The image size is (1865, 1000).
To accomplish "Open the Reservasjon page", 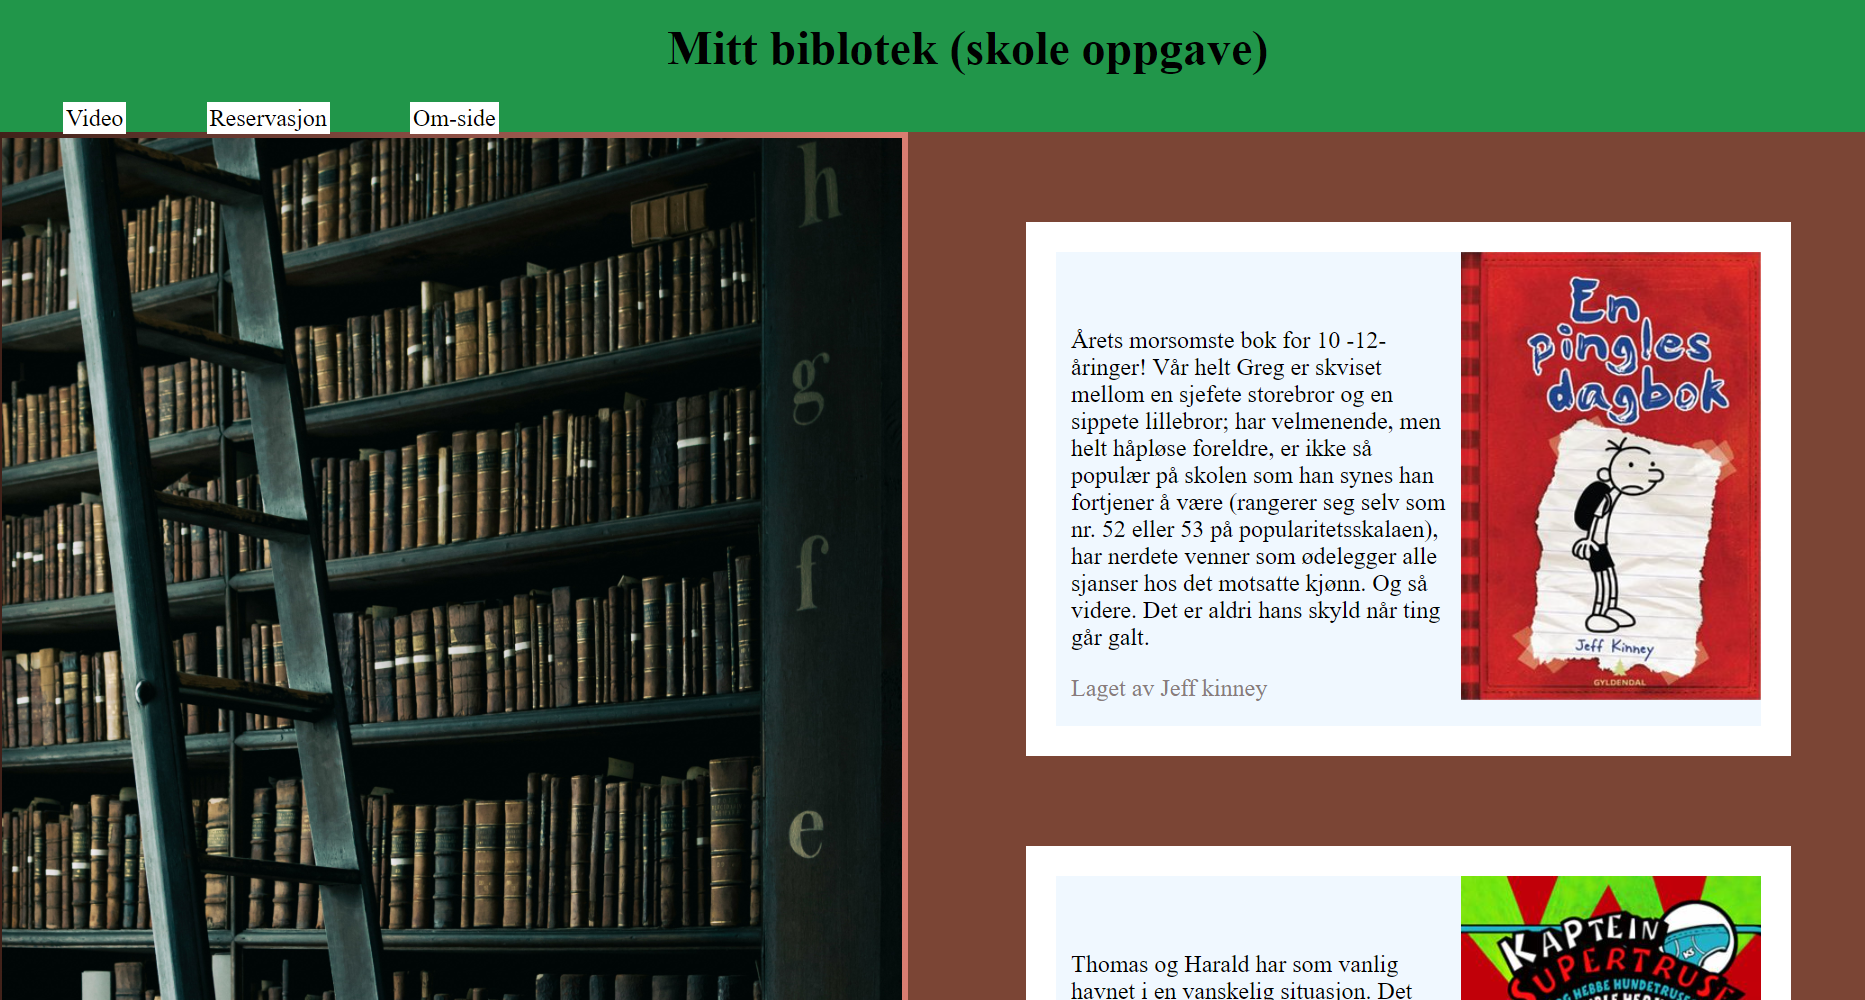I will point(267,118).
